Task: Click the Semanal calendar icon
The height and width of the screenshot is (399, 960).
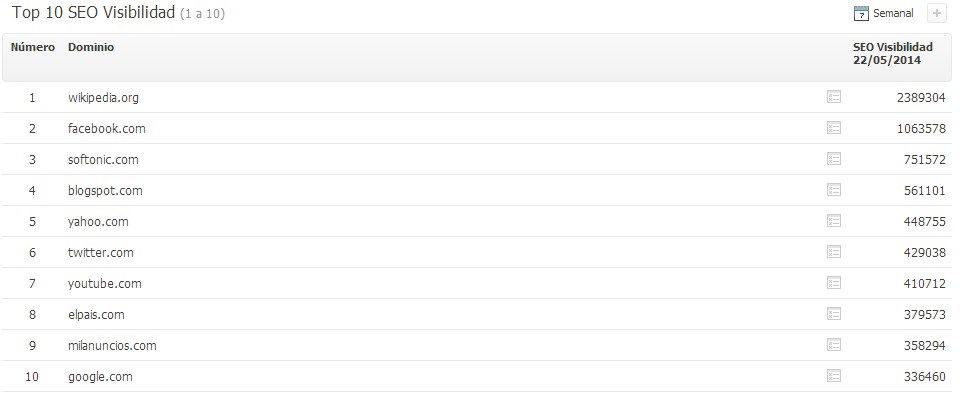Action: (x=861, y=13)
